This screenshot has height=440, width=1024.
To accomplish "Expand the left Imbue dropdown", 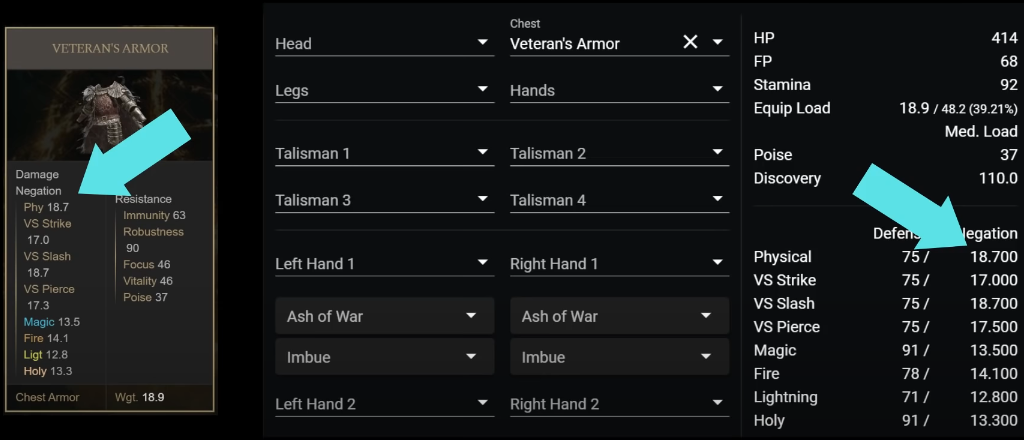I will (384, 357).
